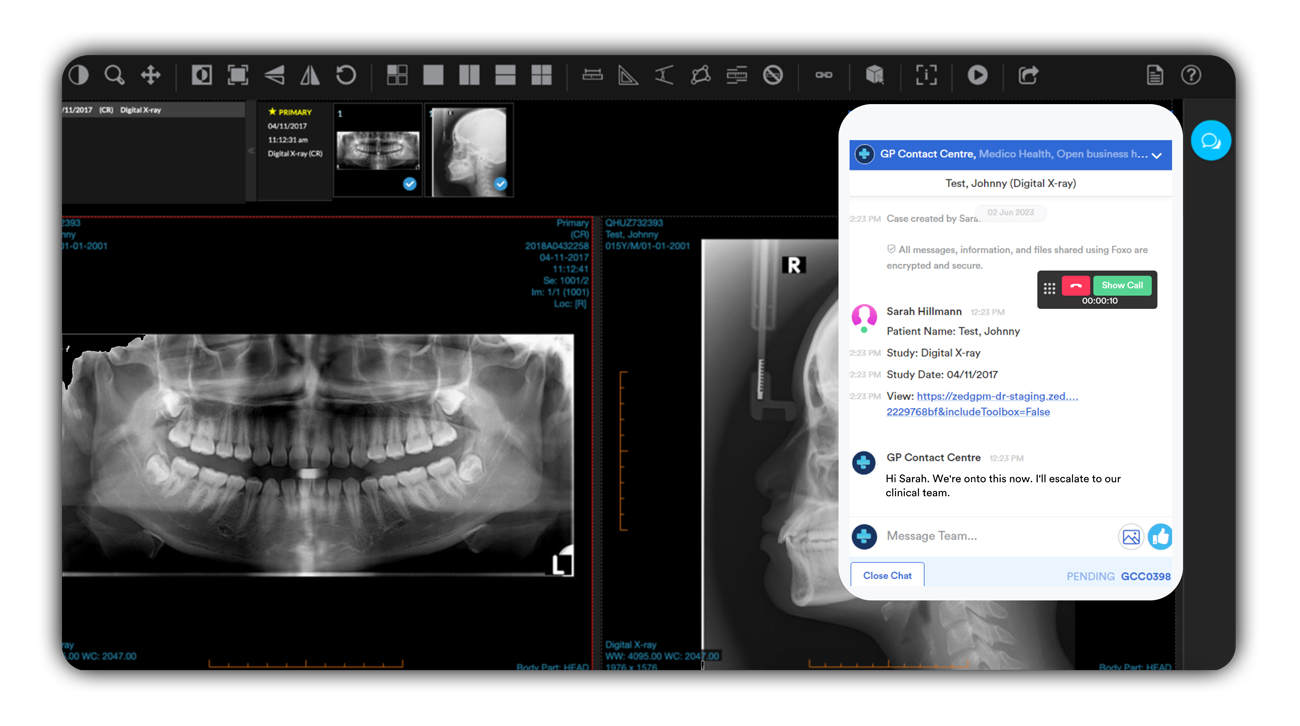Image resolution: width=1300 pixels, height=726 pixels.
Task: Hang up the call with red button
Action: point(1076,286)
